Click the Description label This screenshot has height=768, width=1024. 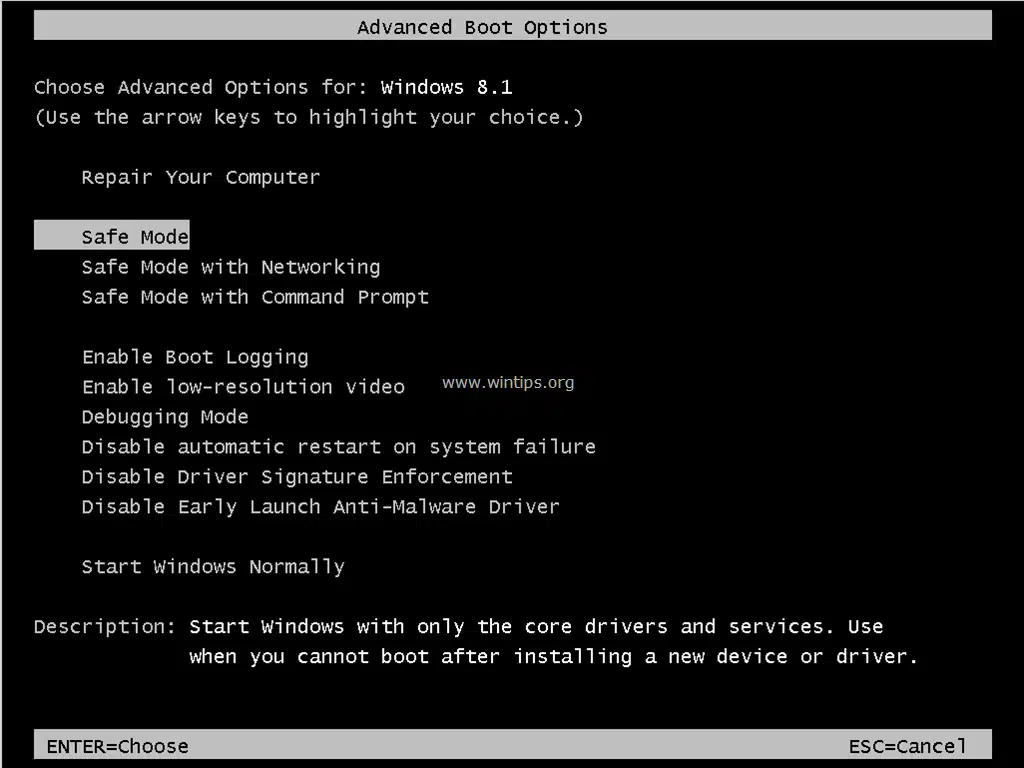pyautogui.click(x=105, y=627)
